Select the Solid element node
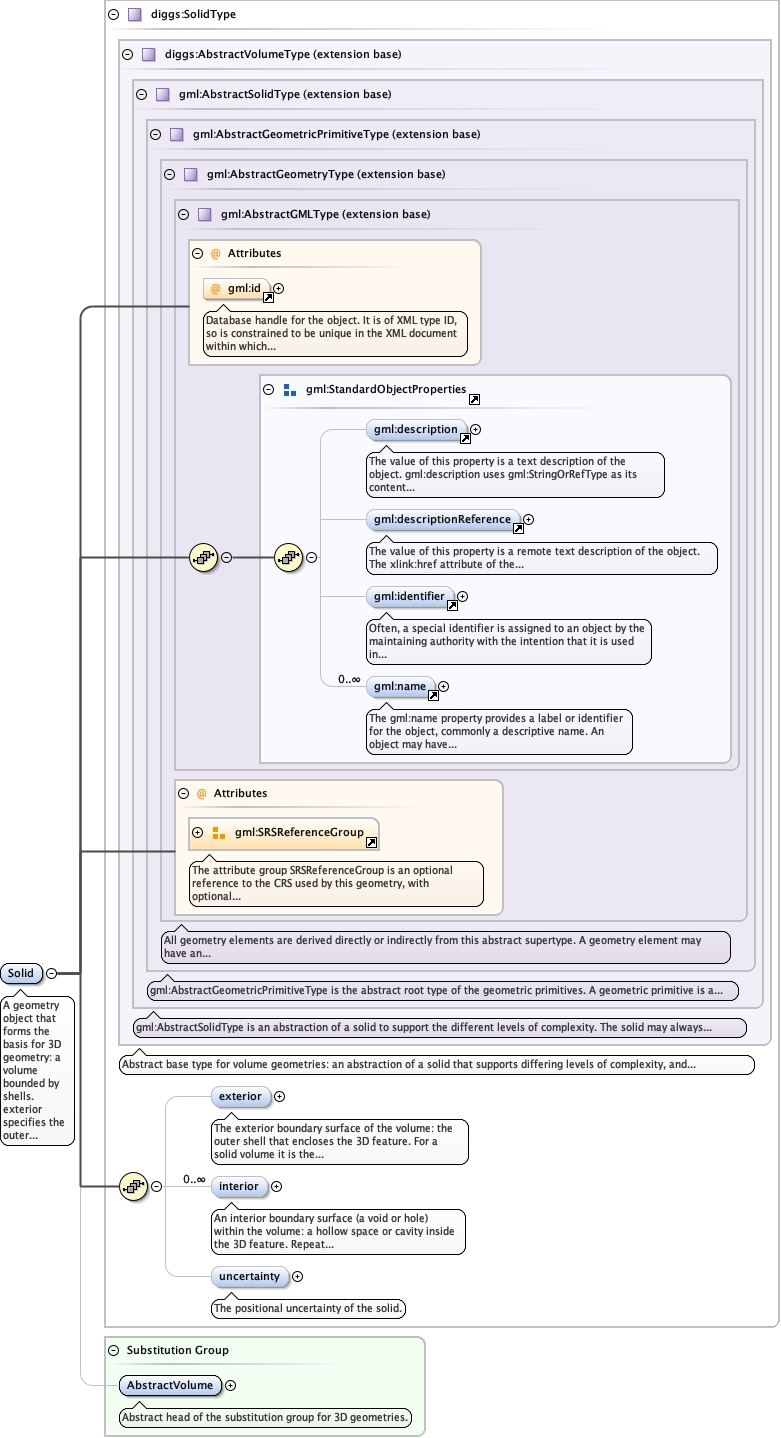This screenshot has width=781, height=1438. tap(21, 973)
